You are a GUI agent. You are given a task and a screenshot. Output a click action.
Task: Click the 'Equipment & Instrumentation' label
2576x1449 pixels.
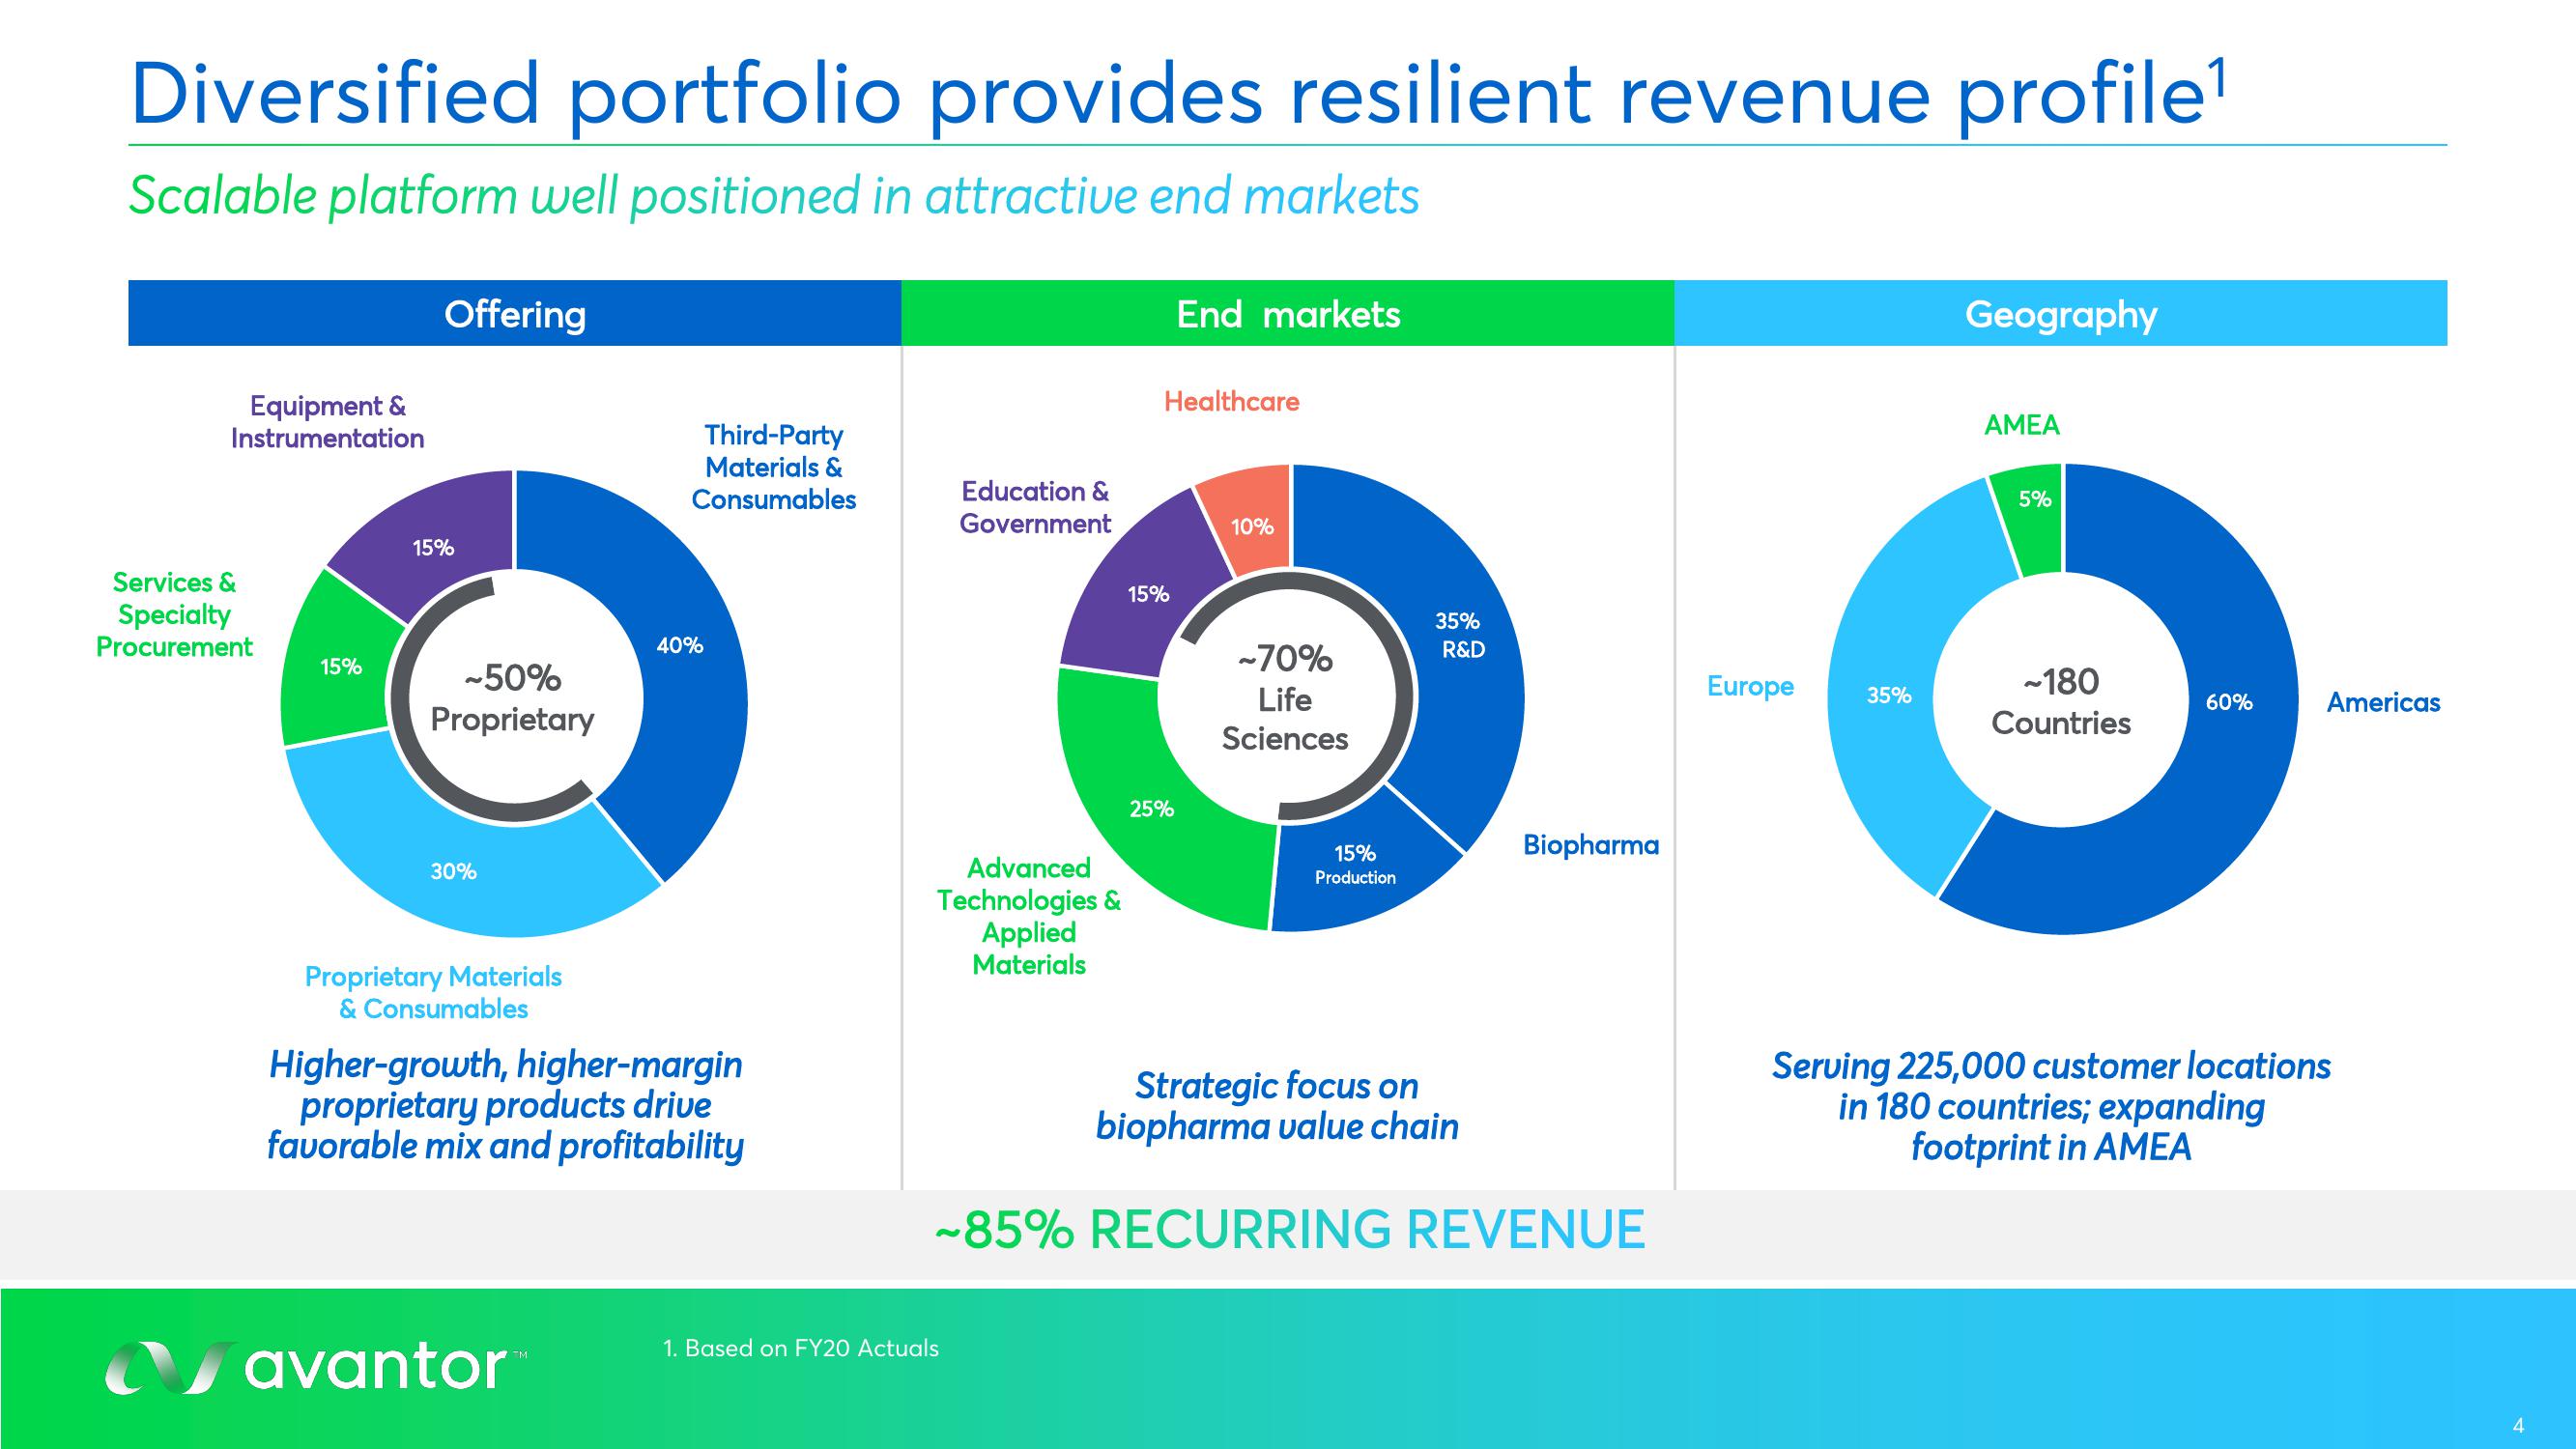coord(328,422)
